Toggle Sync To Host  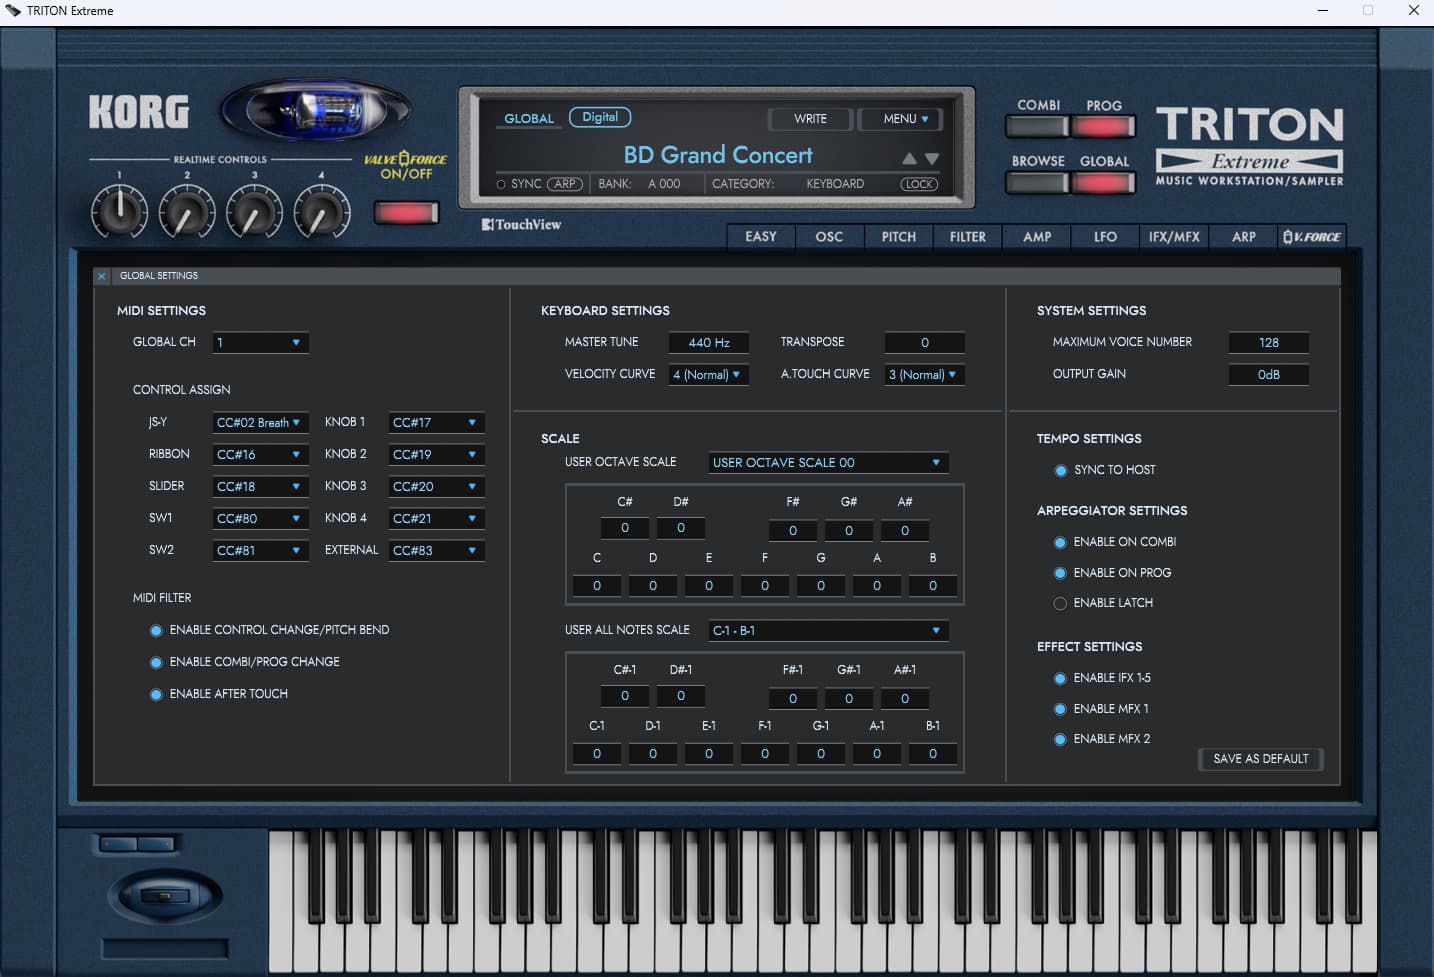(x=1060, y=470)
